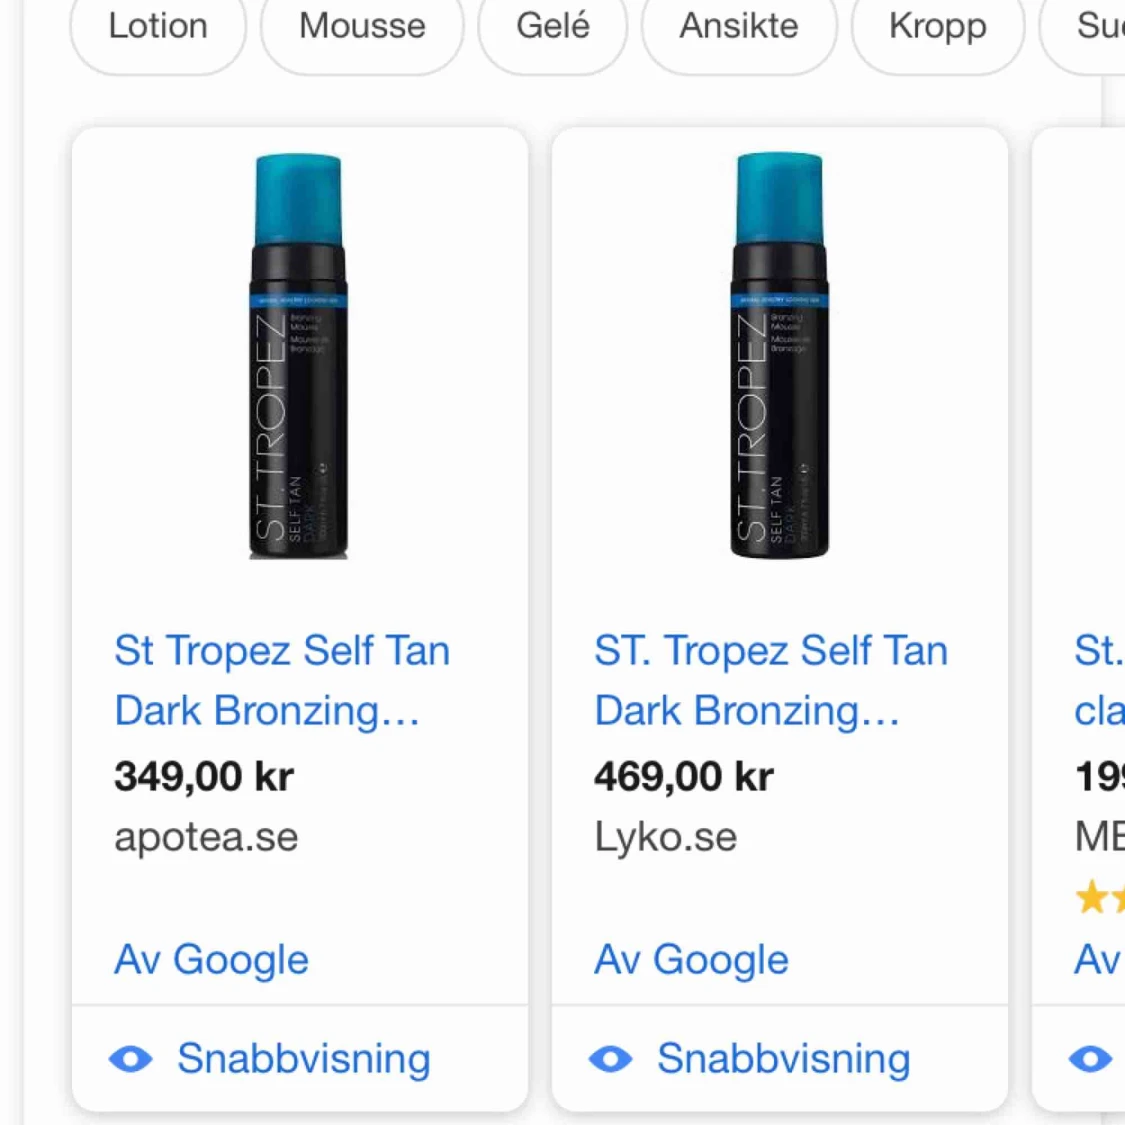
Task: Click the eye icon under Lyko.se product
Action: (x=610, y=1059)
